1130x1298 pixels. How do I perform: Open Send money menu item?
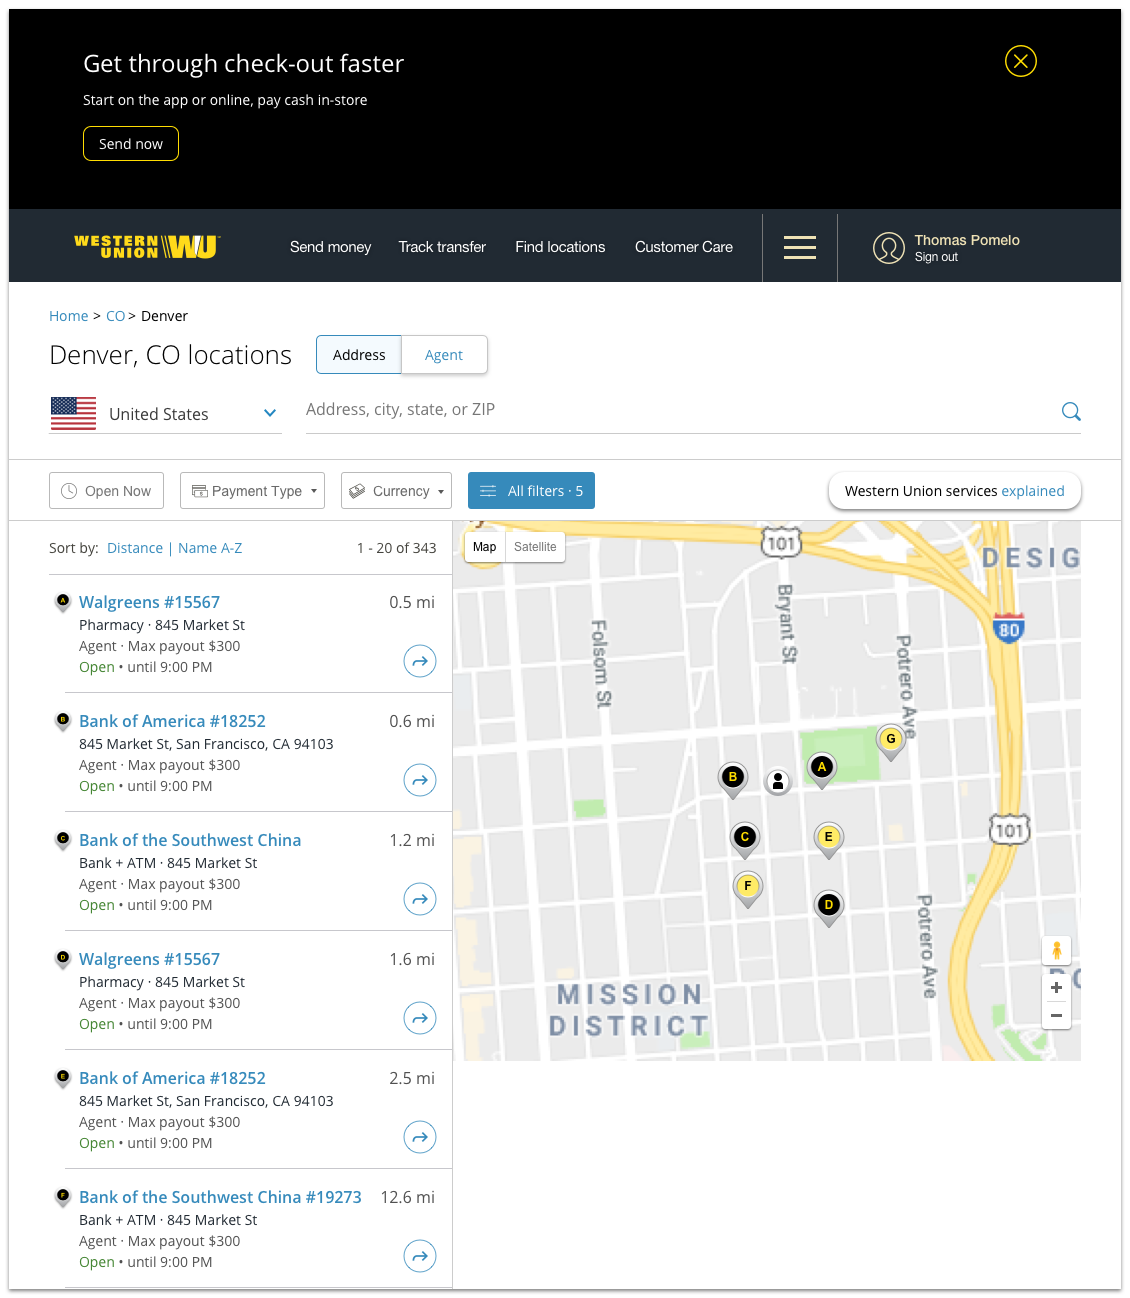coord(330,247)
